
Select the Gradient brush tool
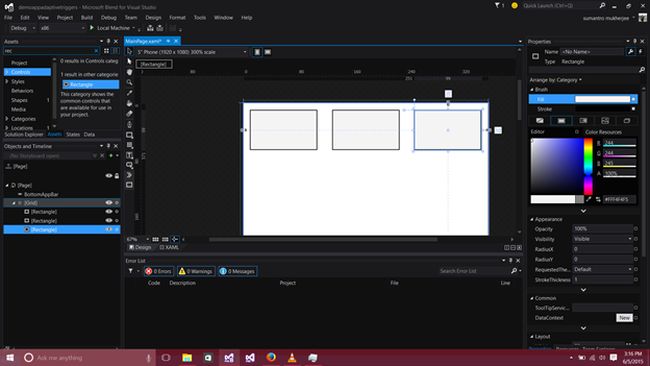129,114
